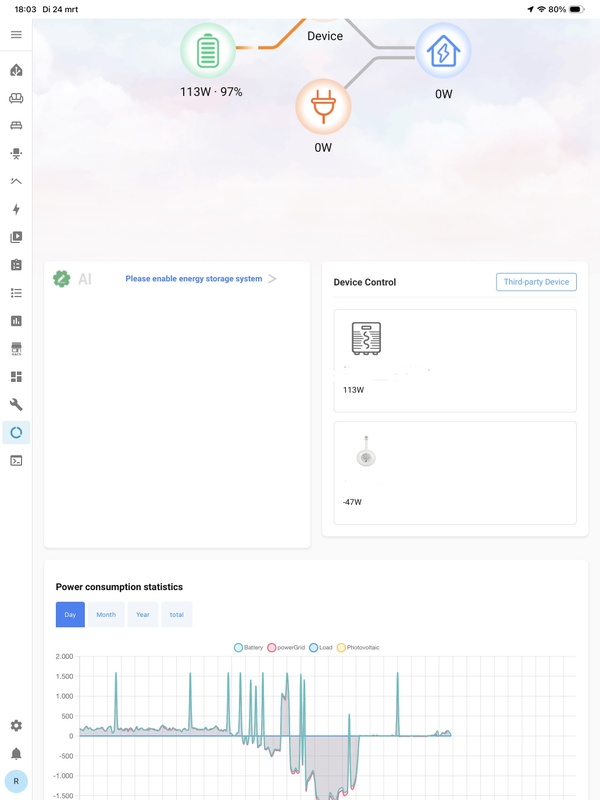
Task: Switch statistics to Day view
Action: coord(70,614)
